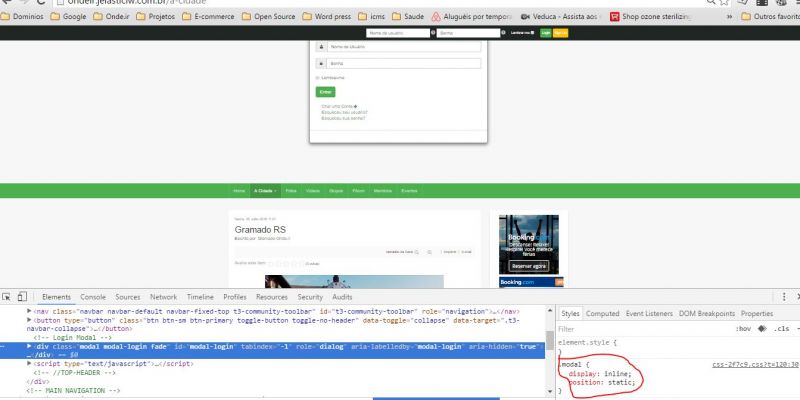
Task: Expand the script text/javascript node
Action: point(29,364)
